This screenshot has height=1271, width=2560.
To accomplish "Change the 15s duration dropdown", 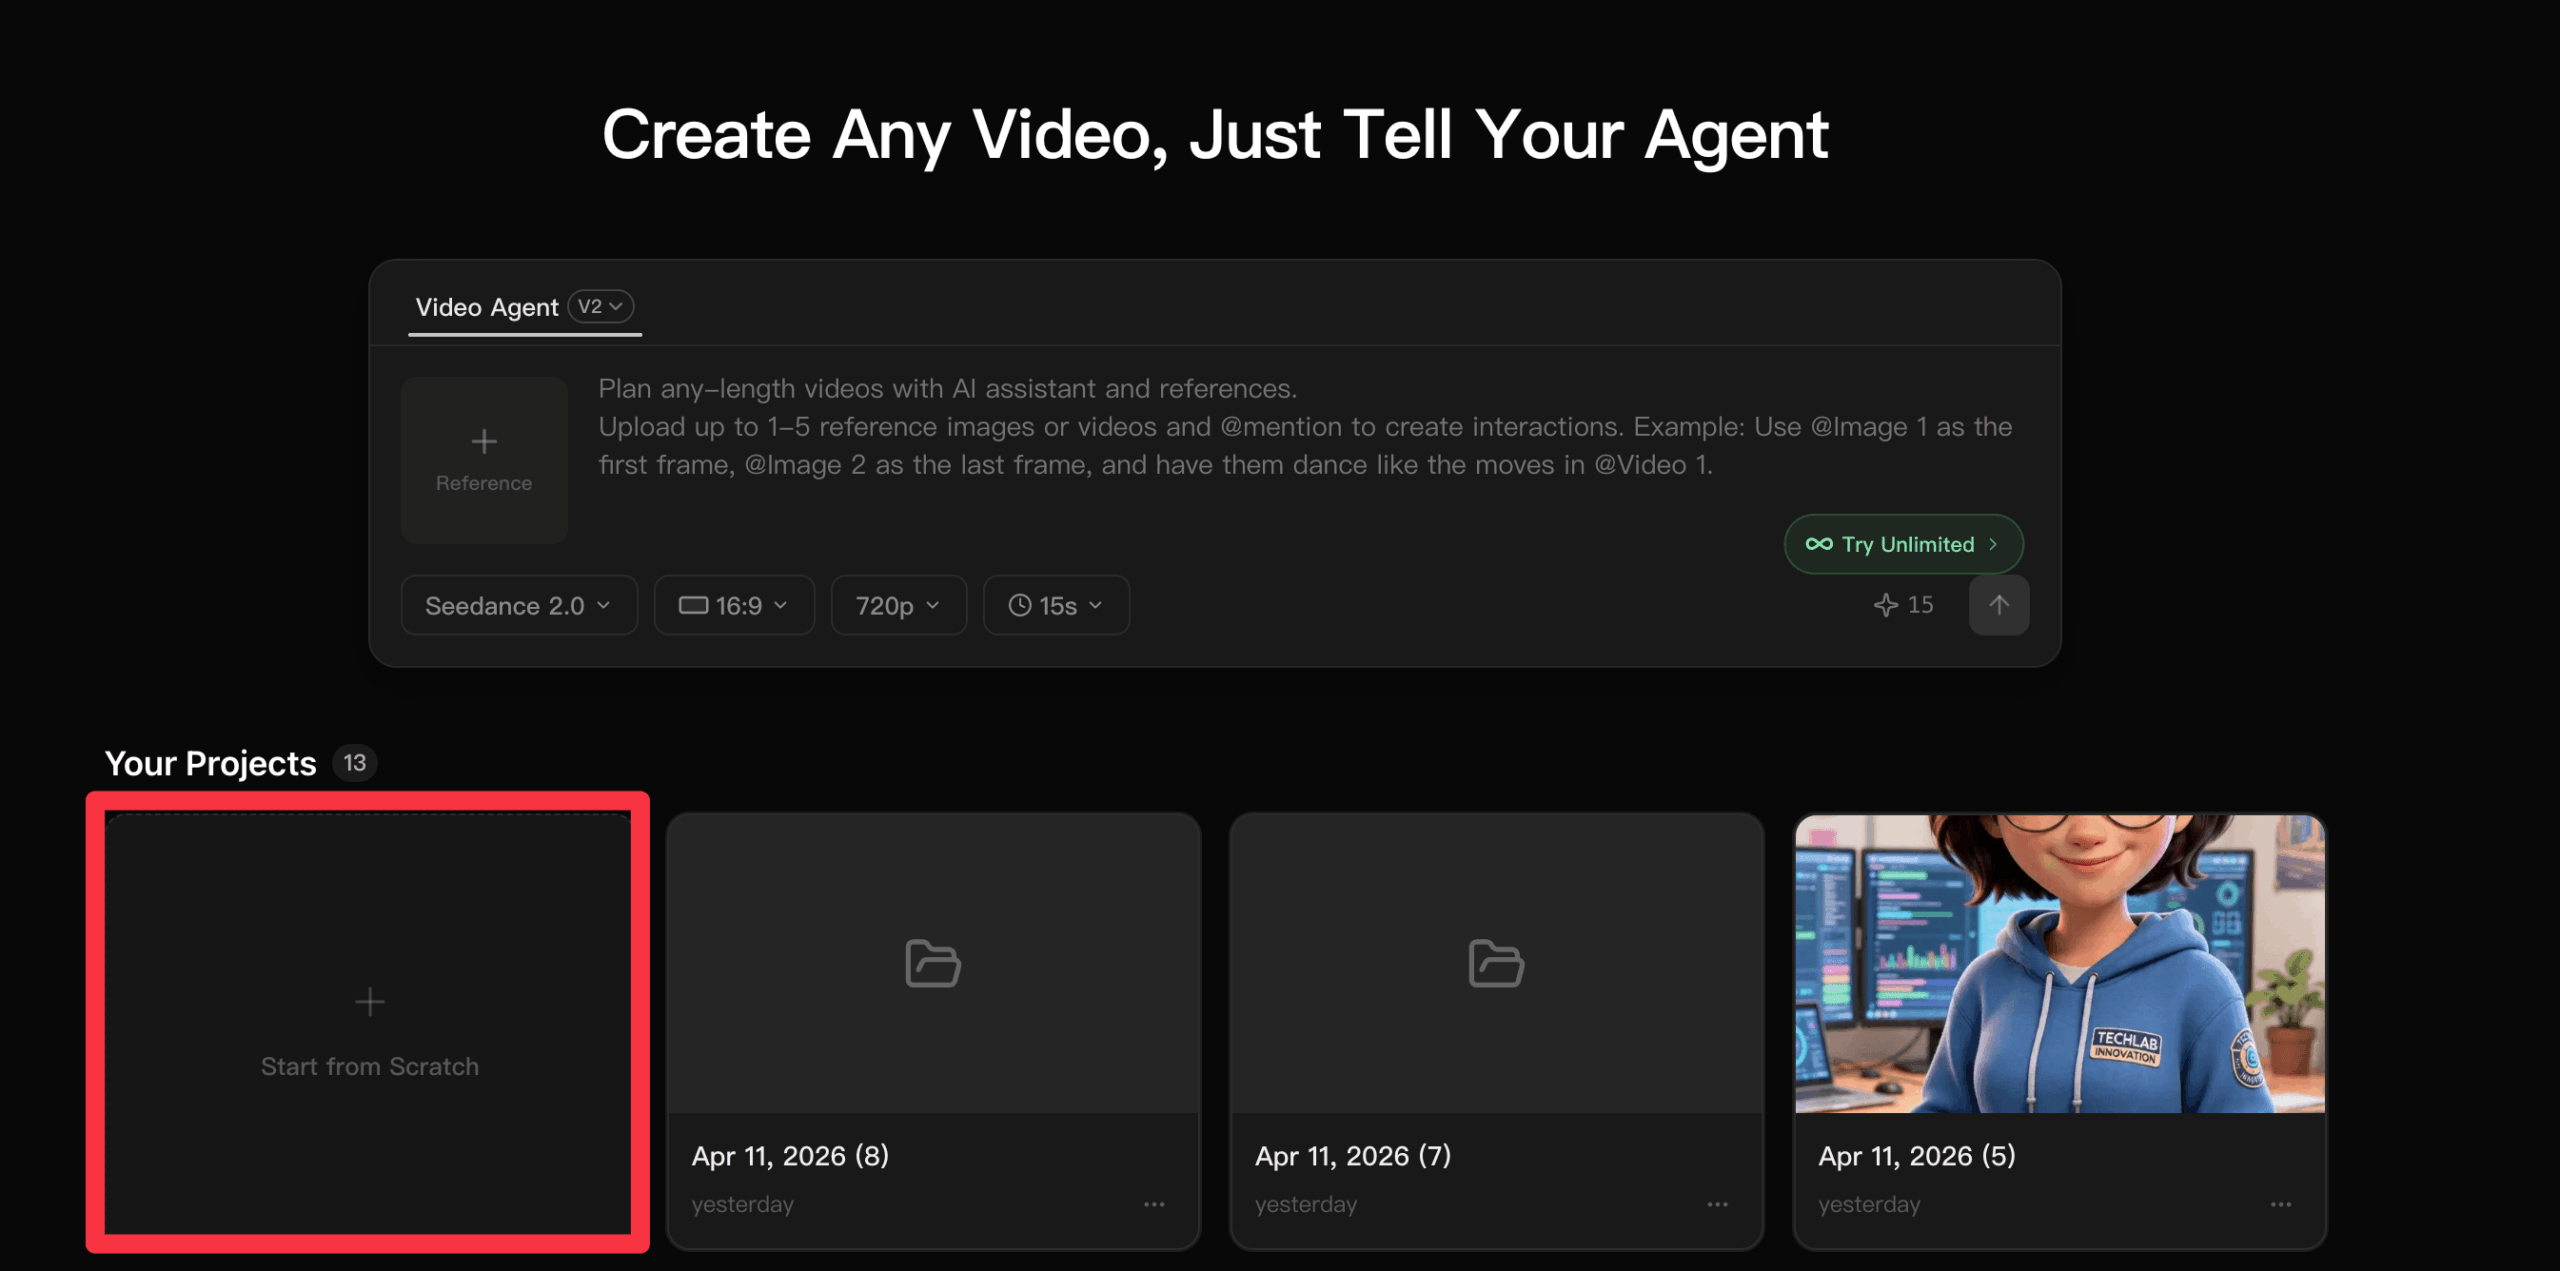I will (x=1056, y=605).
